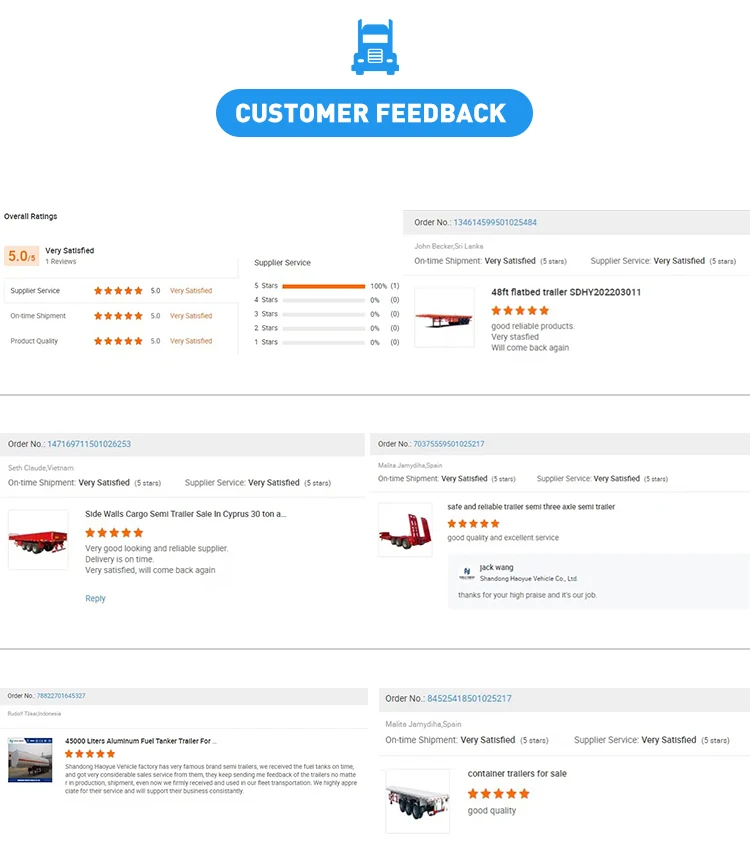Open order number 147169711501026253 link

[x=89, y=444]
